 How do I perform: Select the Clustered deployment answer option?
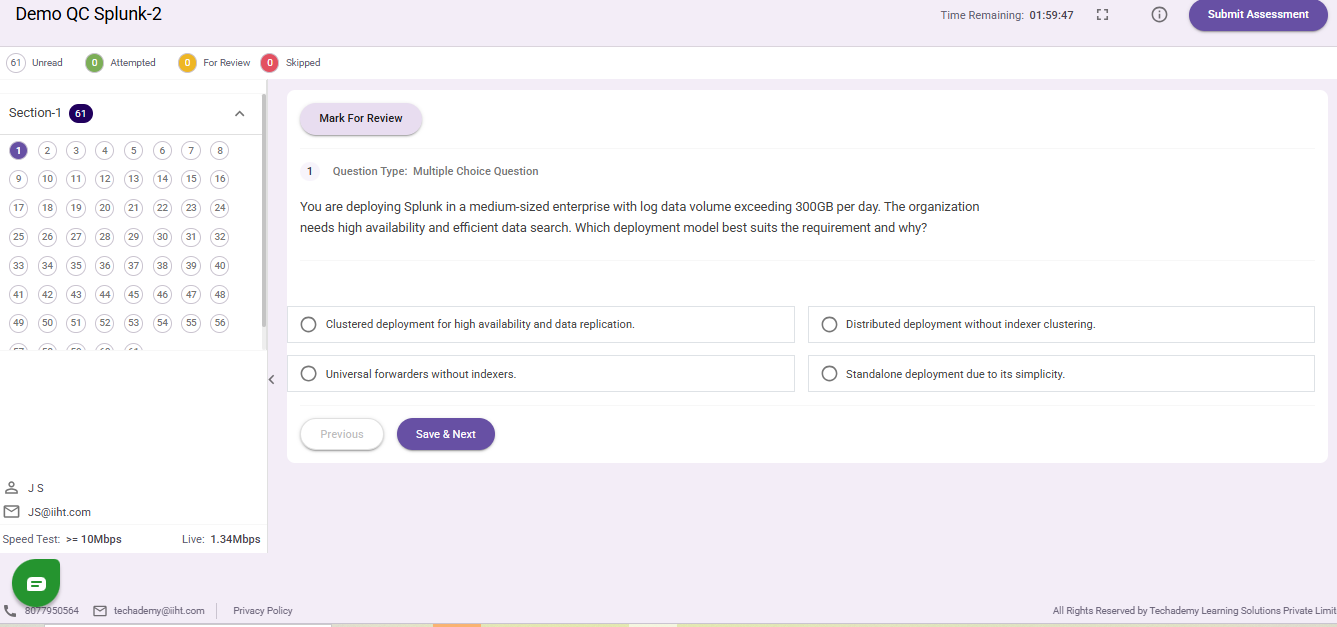309,324
